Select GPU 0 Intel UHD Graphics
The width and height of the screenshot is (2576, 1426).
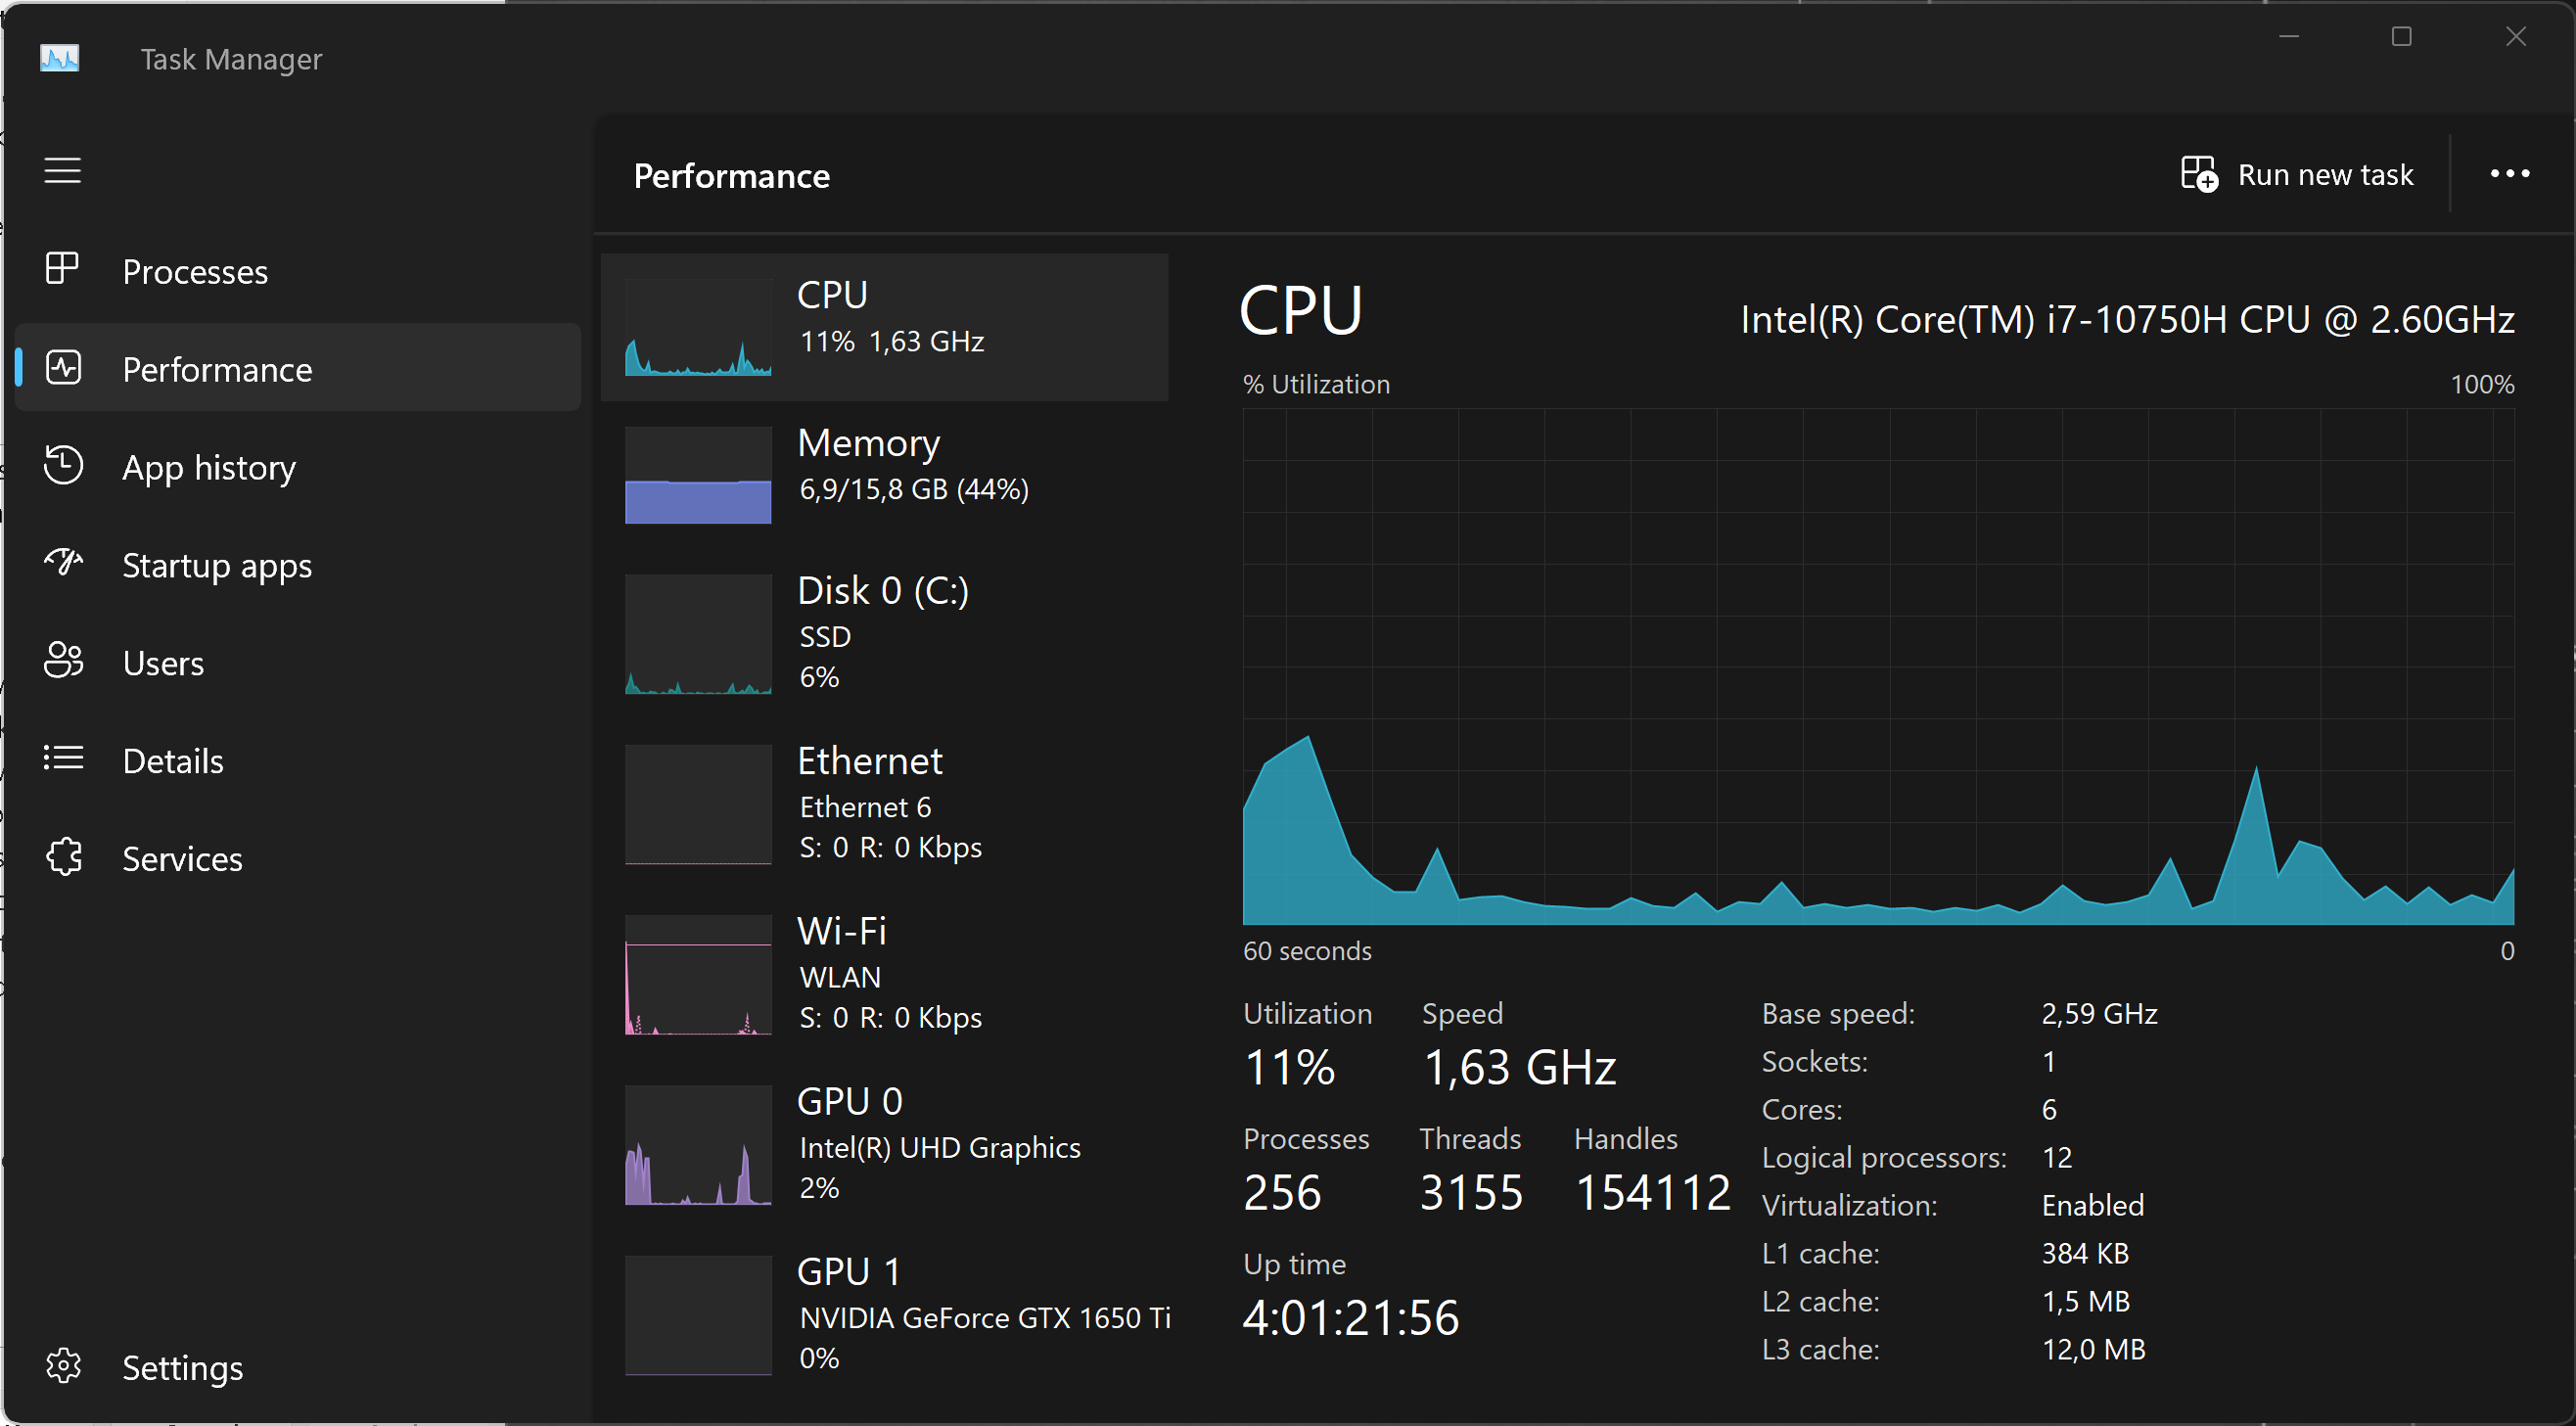pos(884,1143)
